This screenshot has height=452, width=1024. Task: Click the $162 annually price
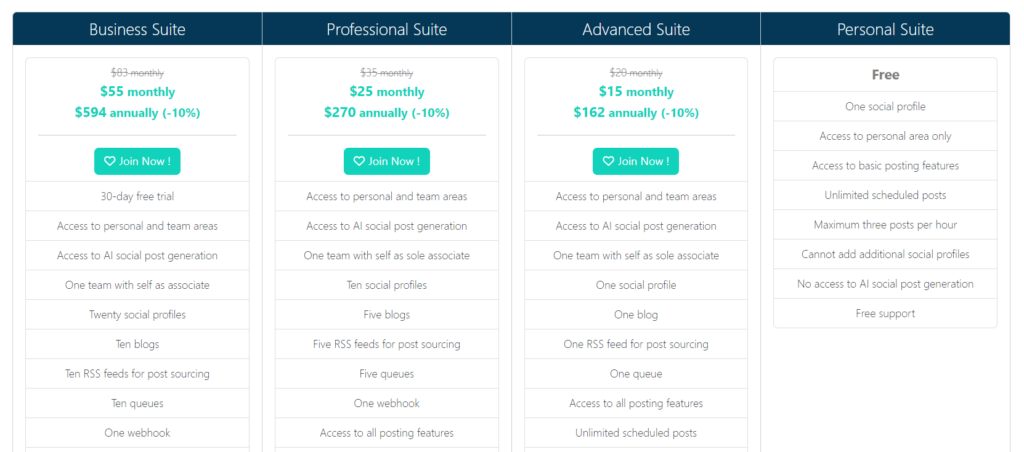pyautogui.click(x=636, y=113)
